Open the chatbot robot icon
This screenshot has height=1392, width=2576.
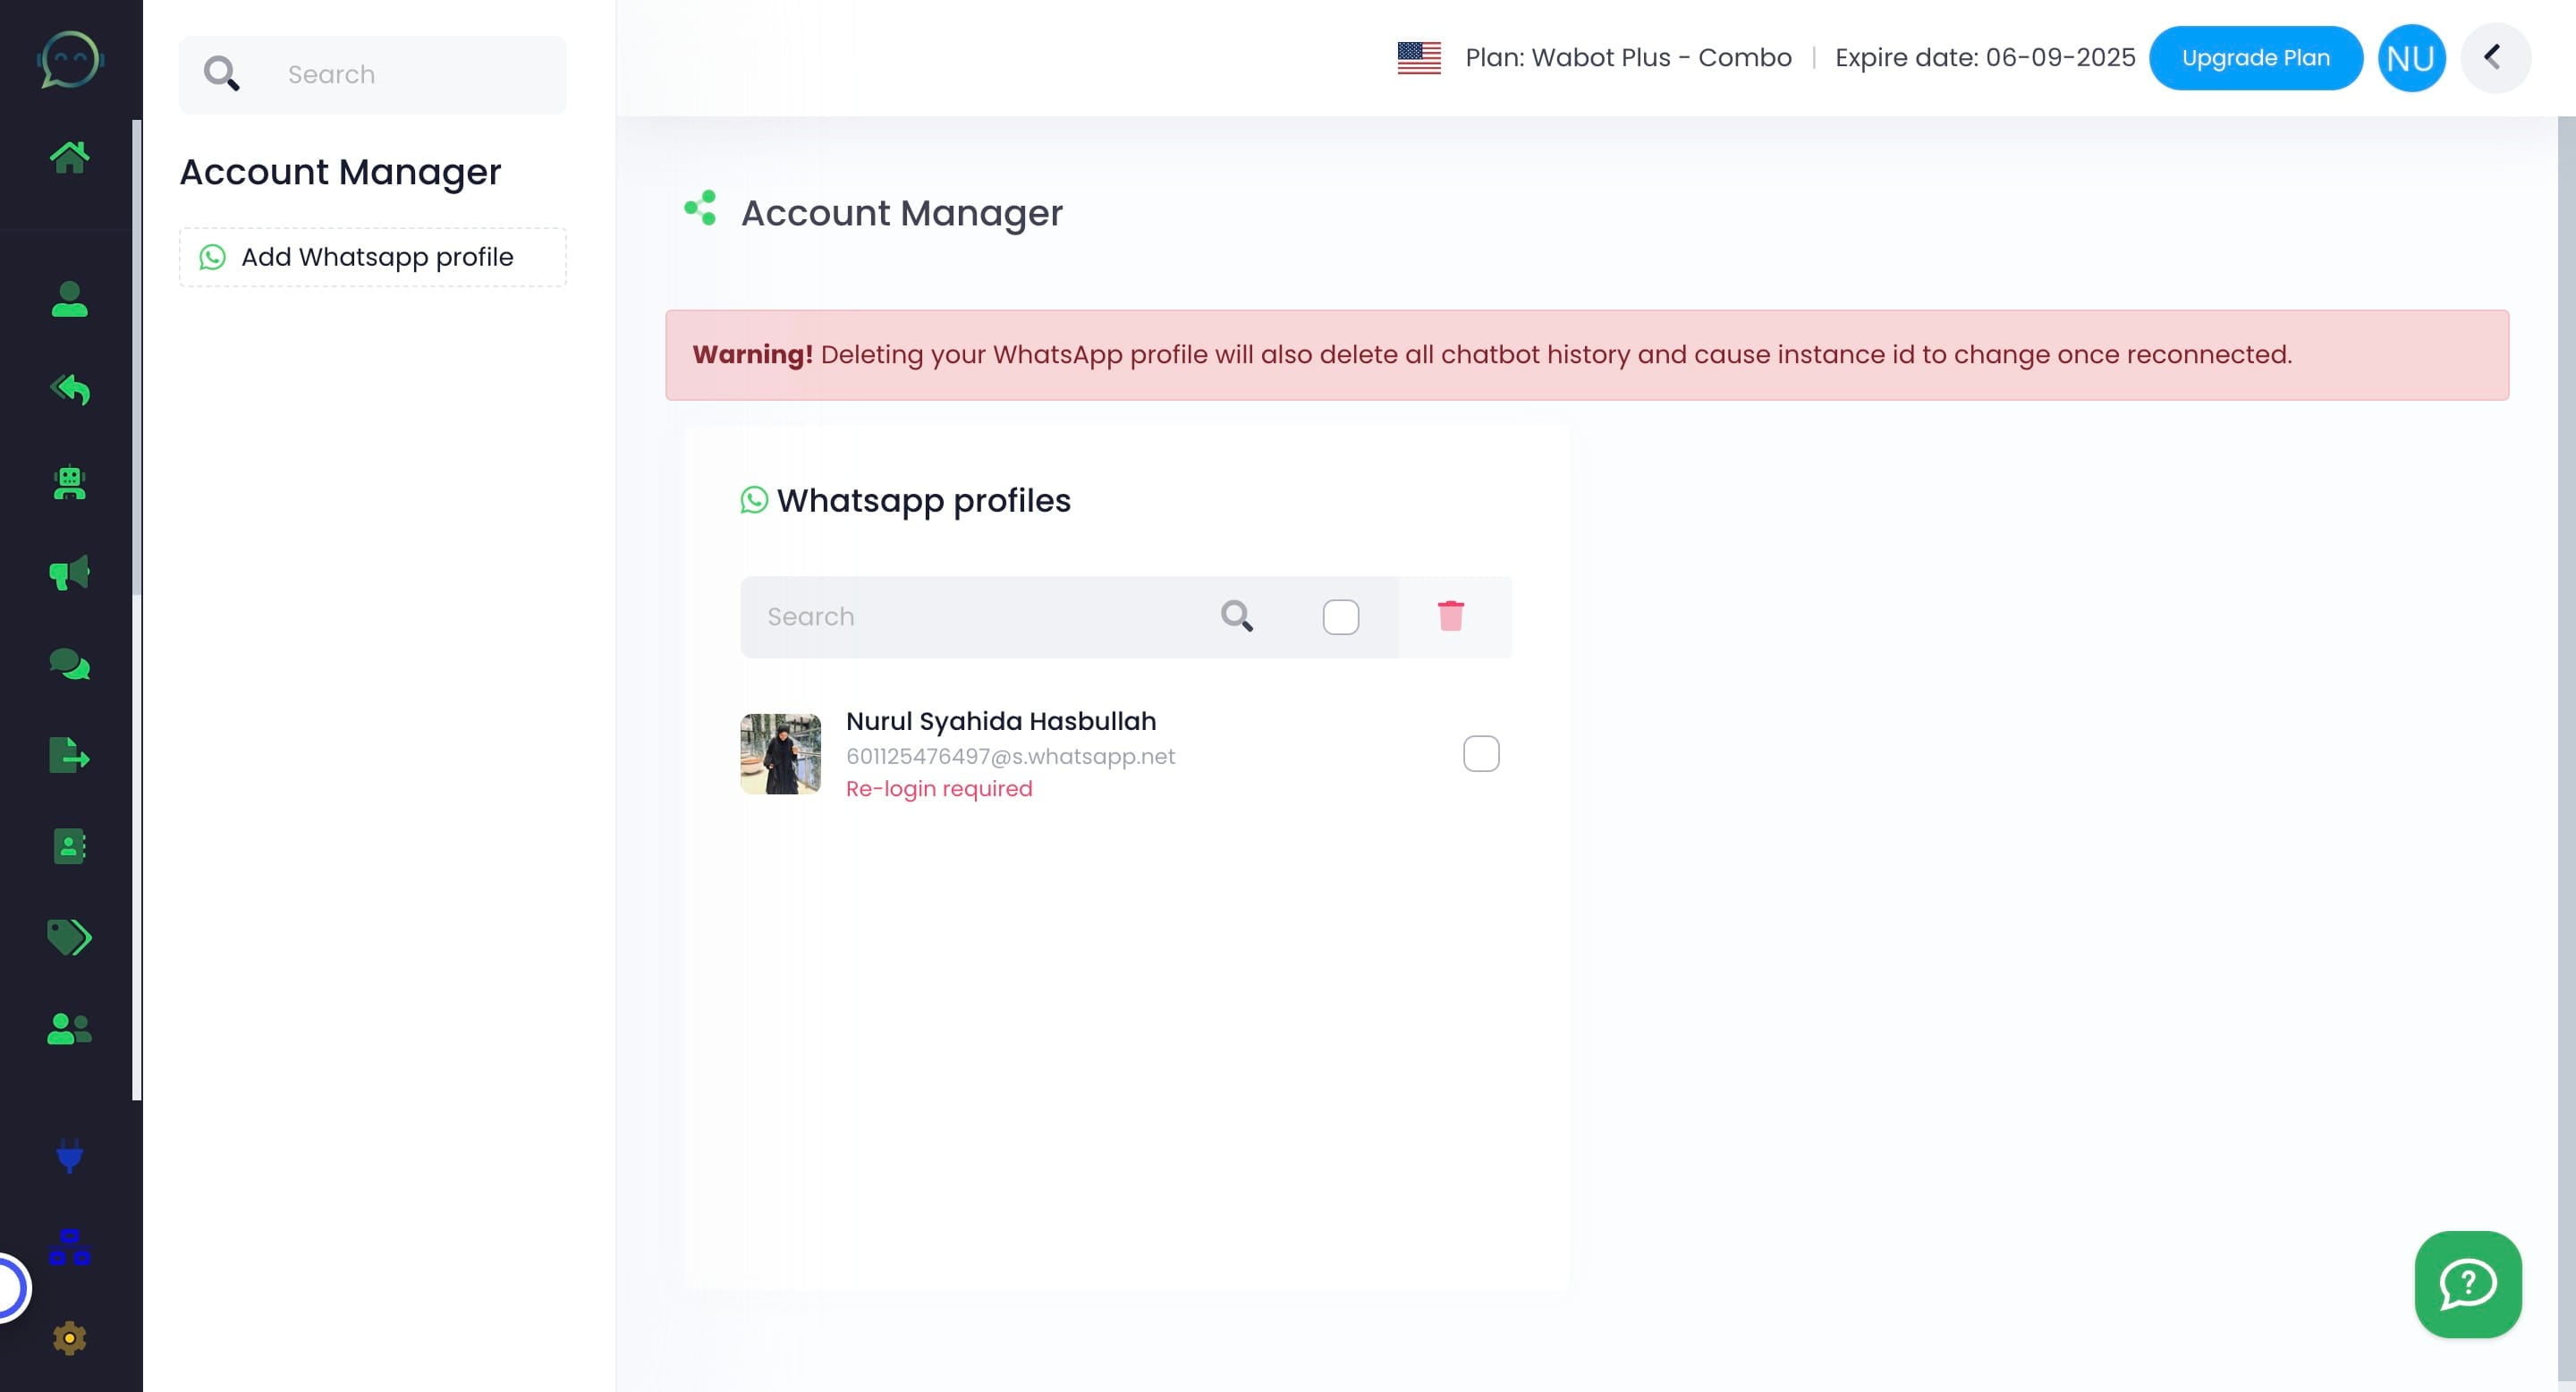[70, 483]
